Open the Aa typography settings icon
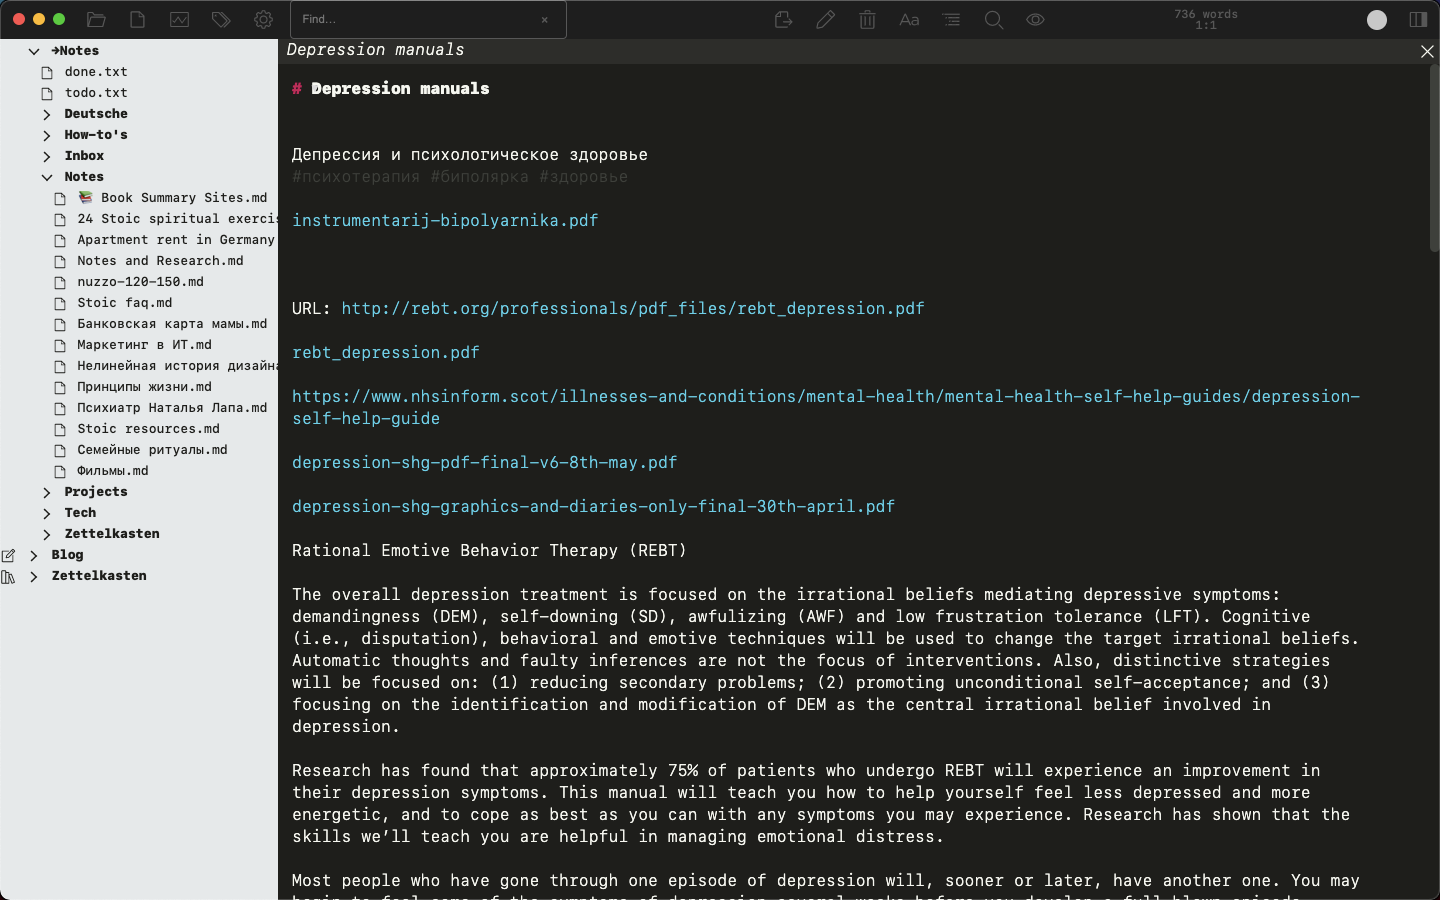 tap(909, 19)
